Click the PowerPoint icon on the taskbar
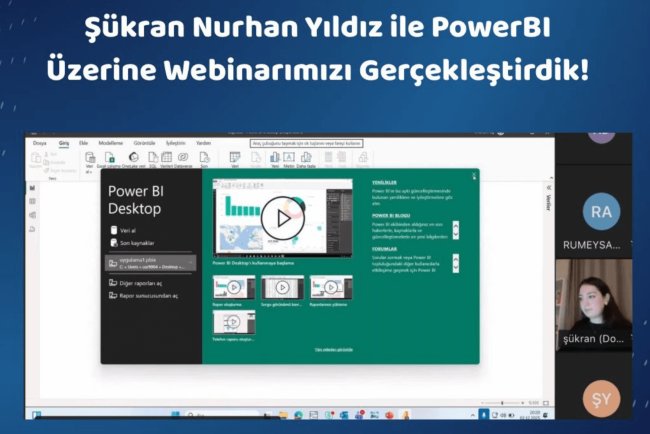 pos(389,415)
